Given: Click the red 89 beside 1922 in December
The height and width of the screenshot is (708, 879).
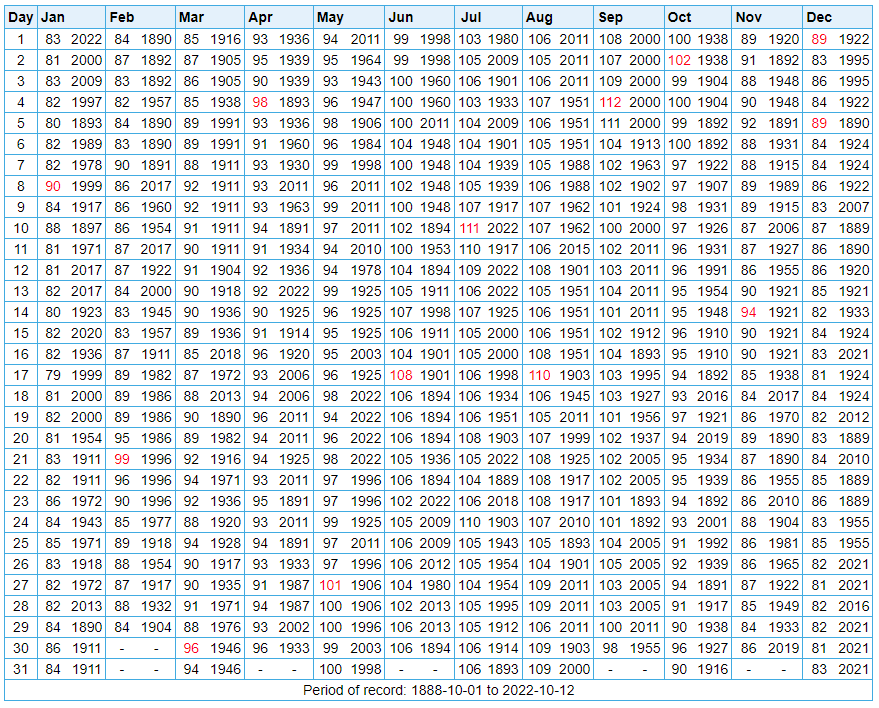Looking at the screenshot, I should click(x=820, y=39).
